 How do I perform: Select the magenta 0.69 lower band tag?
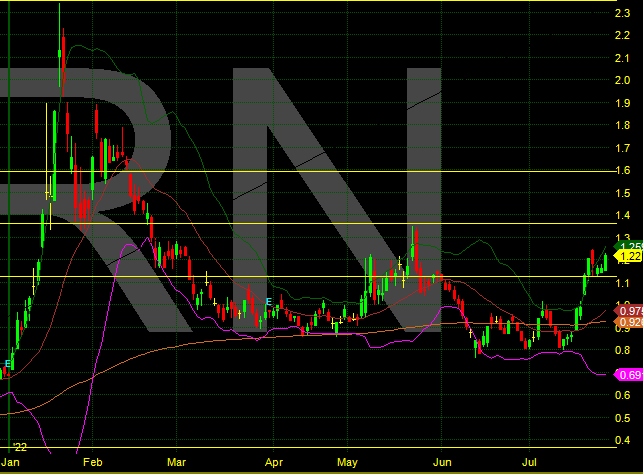click(x=629, y=375)
